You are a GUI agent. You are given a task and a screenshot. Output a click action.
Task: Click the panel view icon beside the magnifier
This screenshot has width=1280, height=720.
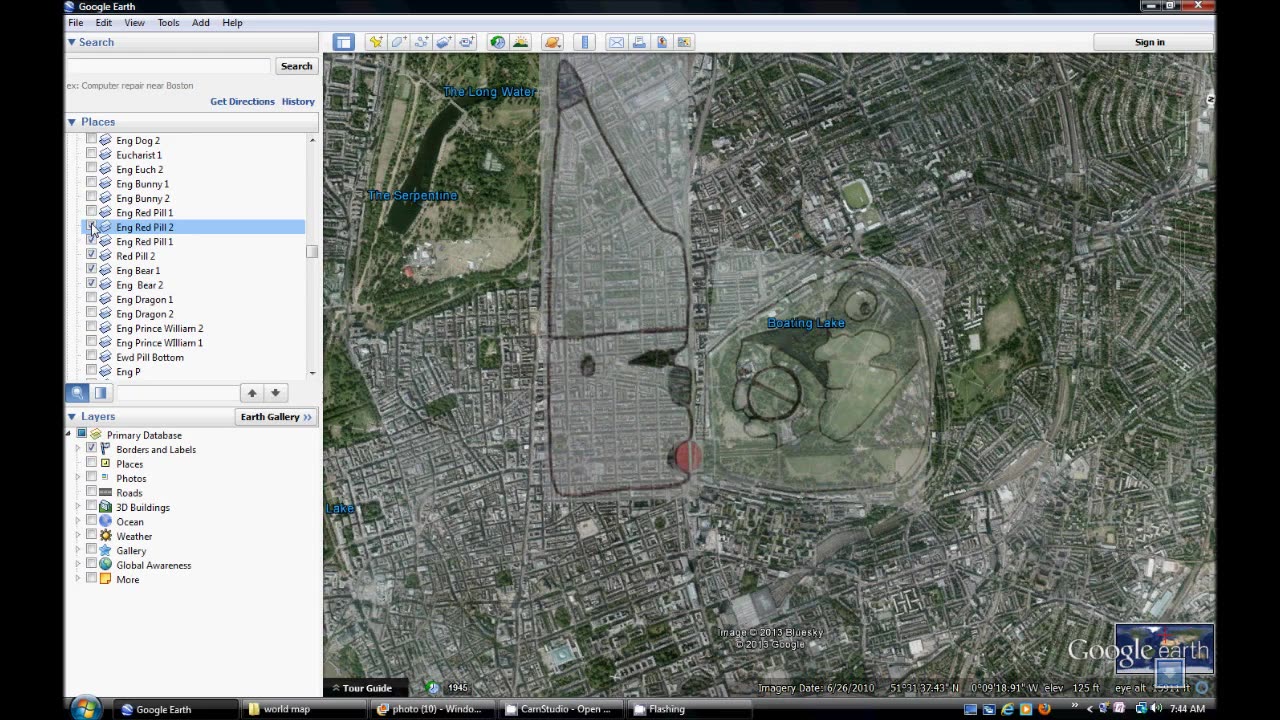coord(100,393)
